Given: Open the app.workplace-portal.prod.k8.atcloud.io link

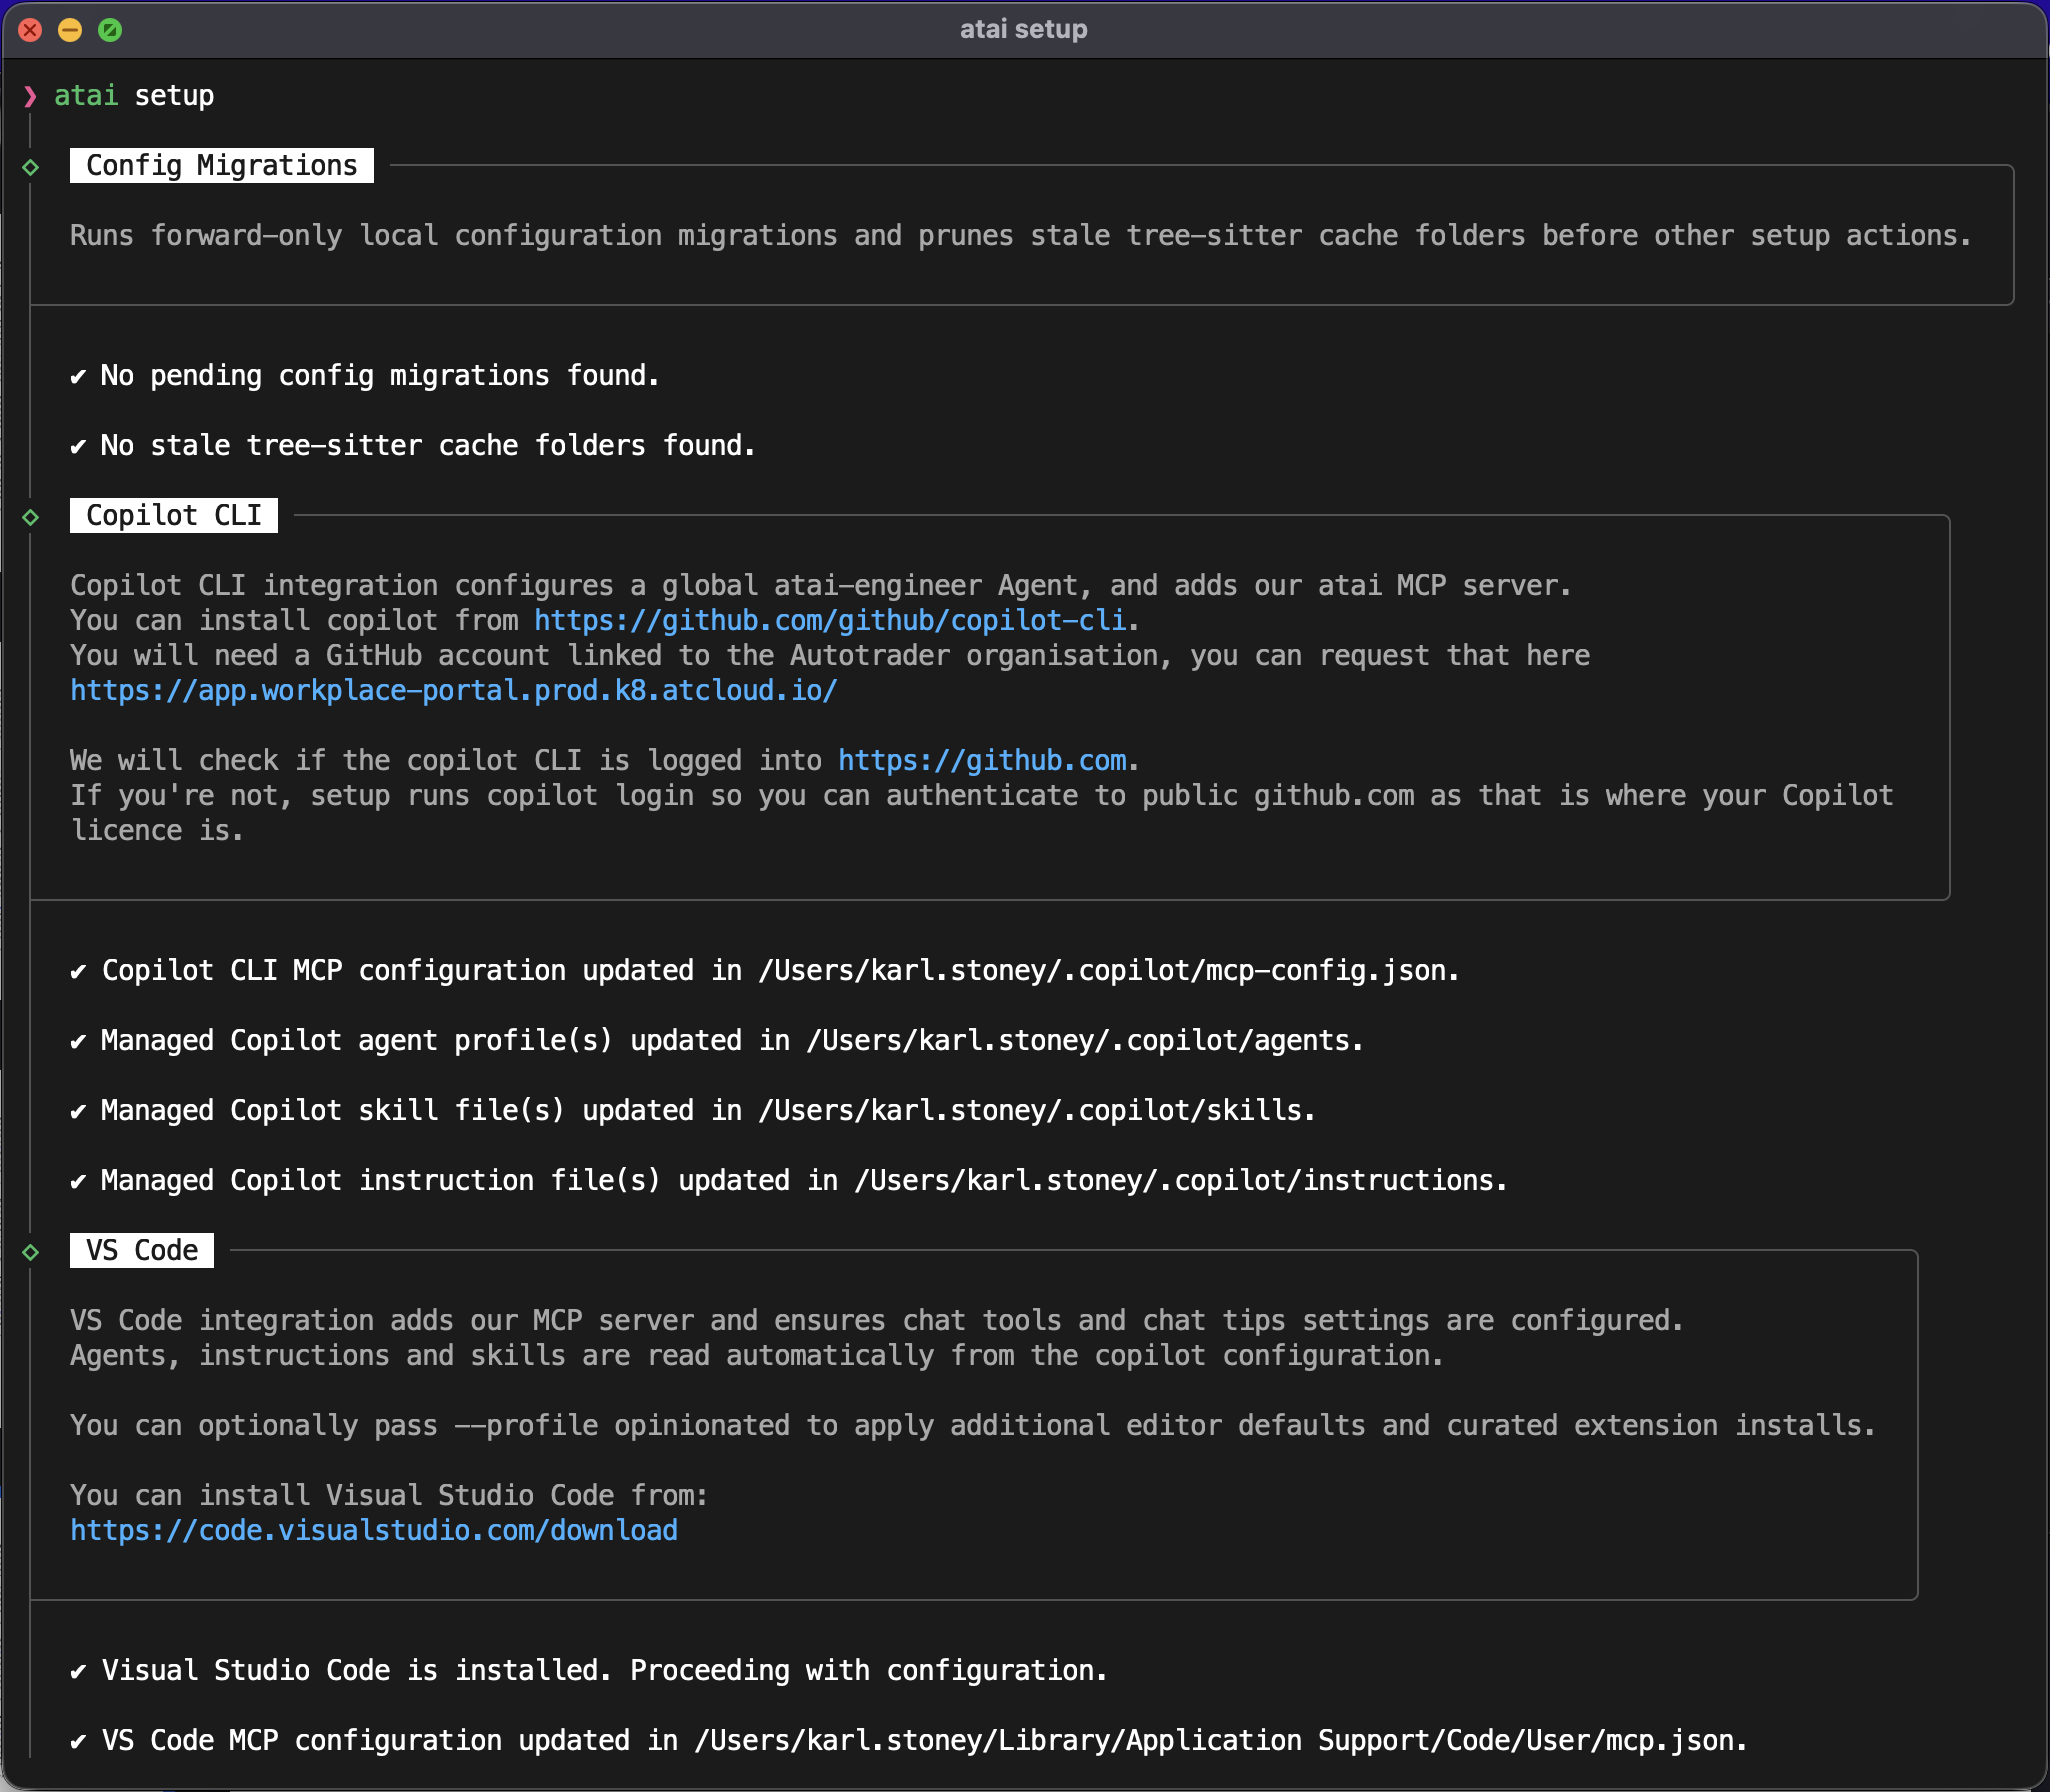Looking at the screenshot, I should click(x=453, y=691).
